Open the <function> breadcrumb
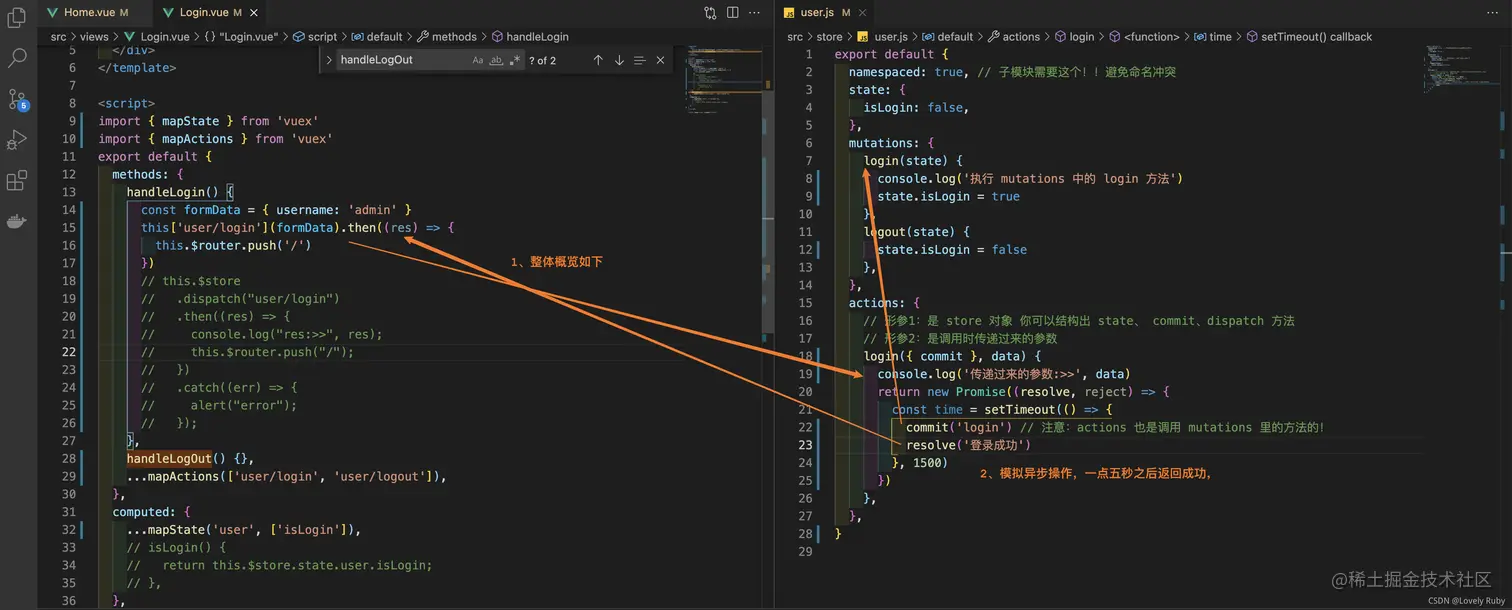This screenshot has height=610, width=1512. (x=1144, y=37)
